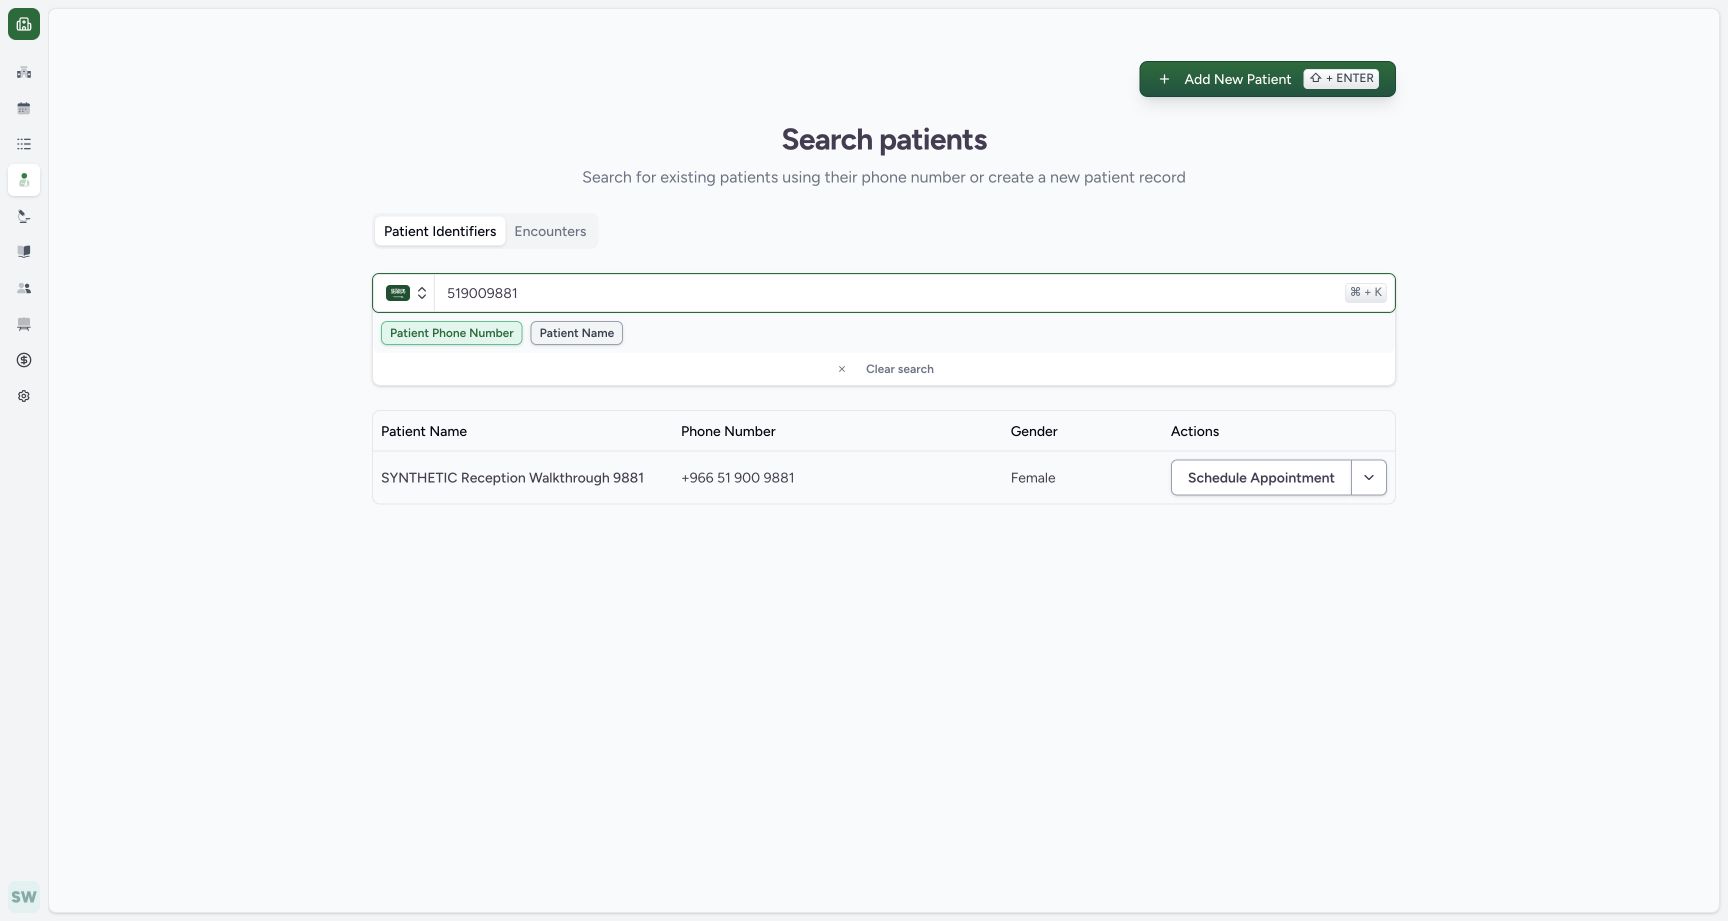Viewport: 1728px width, 921px height.
Task: Open the microscope lab icon
Action: click(24, 216)
